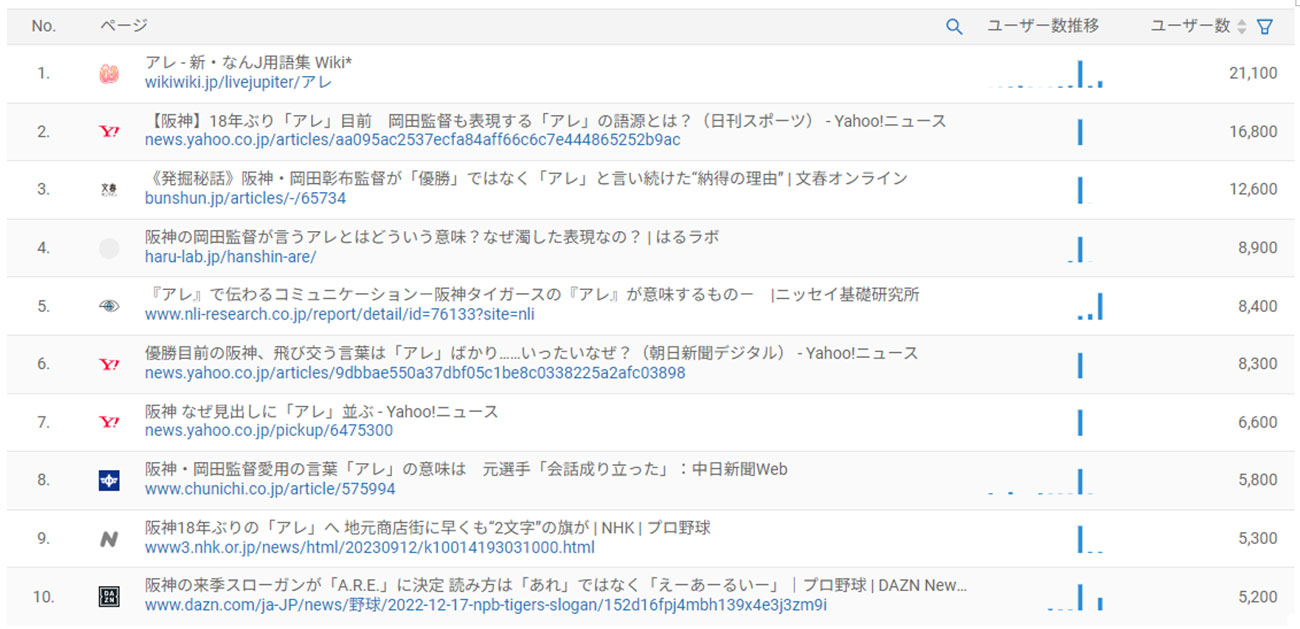
Task: Click the 文春オンライン favicon in row 3
Action: (109, 189)
